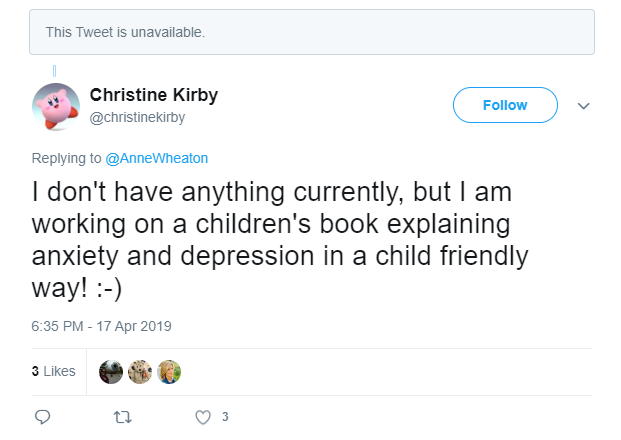This screenshot has width=621, height=440.
Task: Open the 6:35 PM - 17 Apr 2019 timestamp
Action: click(x=101, y=326)
